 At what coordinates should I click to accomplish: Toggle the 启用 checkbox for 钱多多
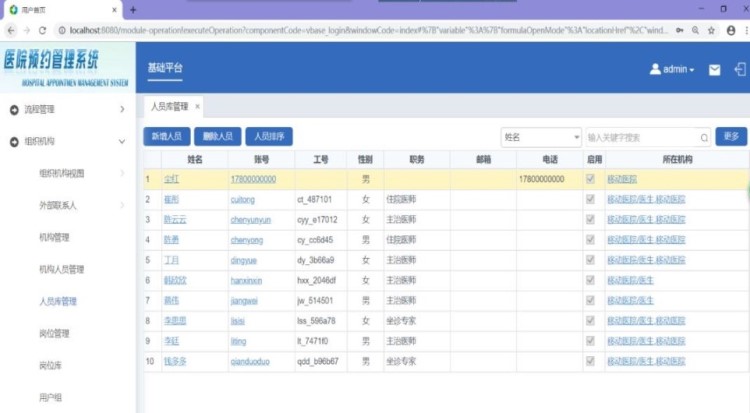[590, 360]
